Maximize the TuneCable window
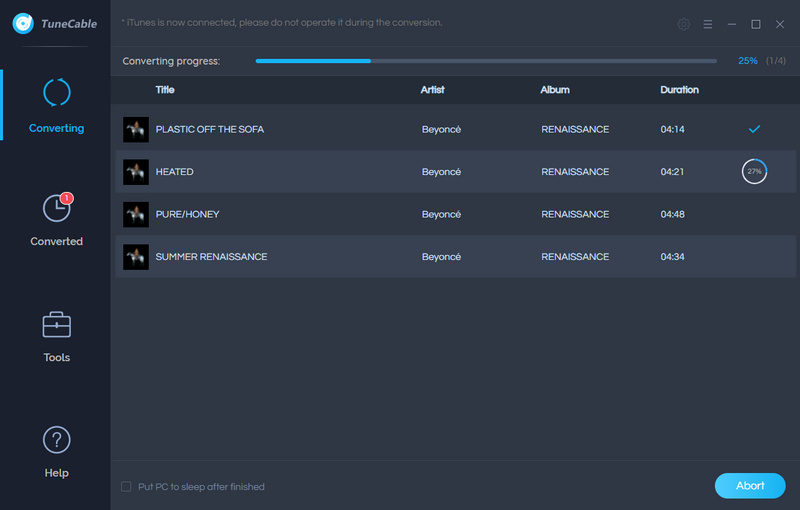The image size is (800, 510). pos(756,24)
